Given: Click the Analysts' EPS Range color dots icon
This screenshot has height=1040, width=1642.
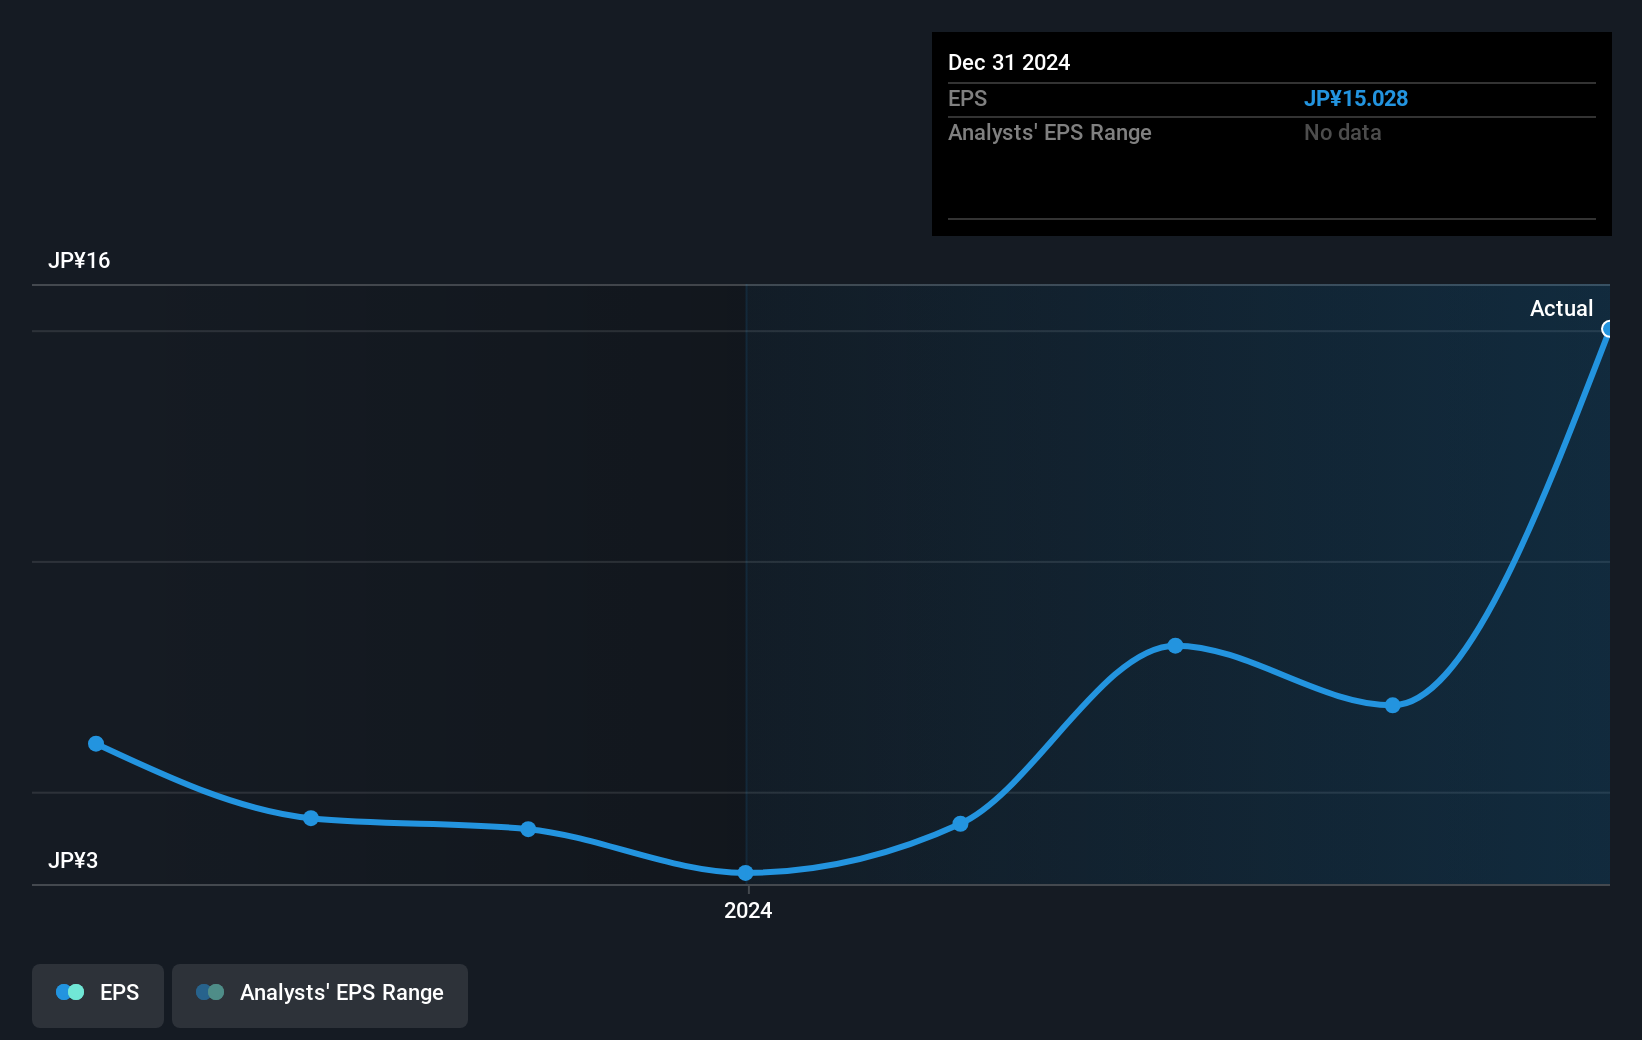Looking at the screenshot, I should [x=210, y=992].
